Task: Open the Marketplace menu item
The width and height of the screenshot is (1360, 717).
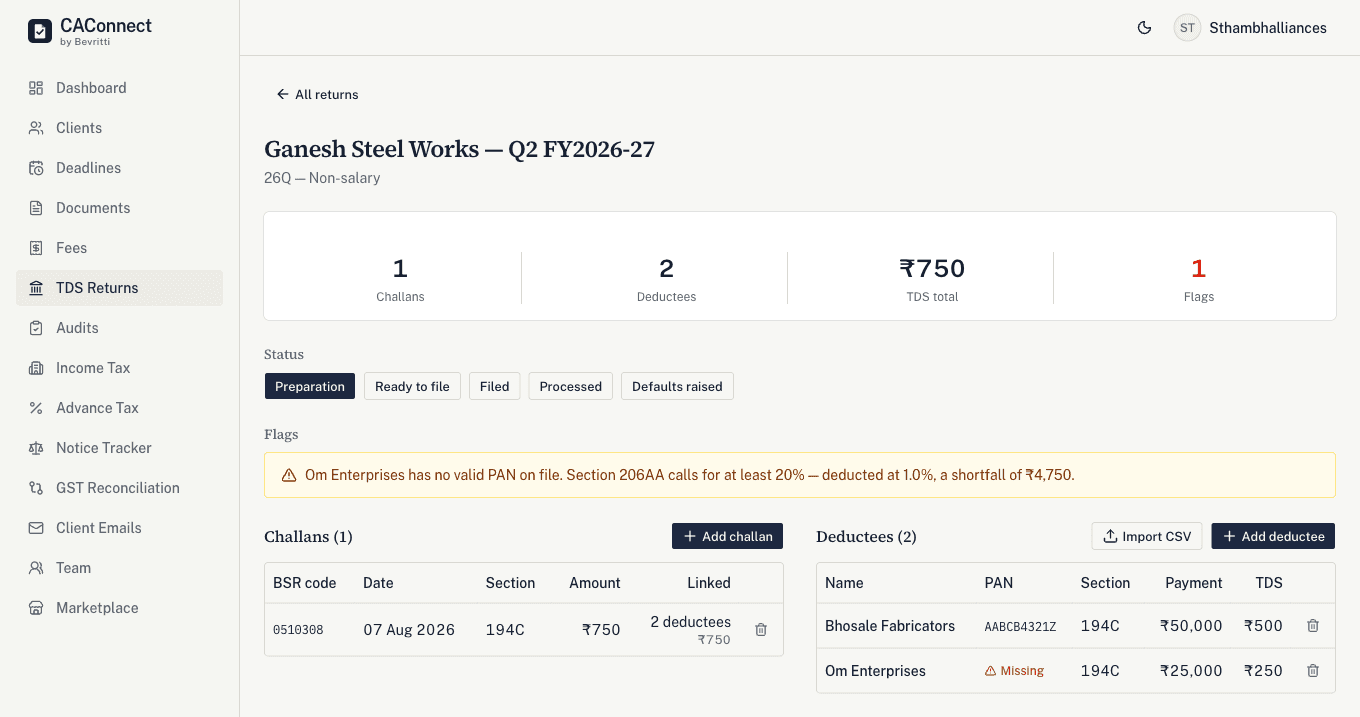Action: 119,608
